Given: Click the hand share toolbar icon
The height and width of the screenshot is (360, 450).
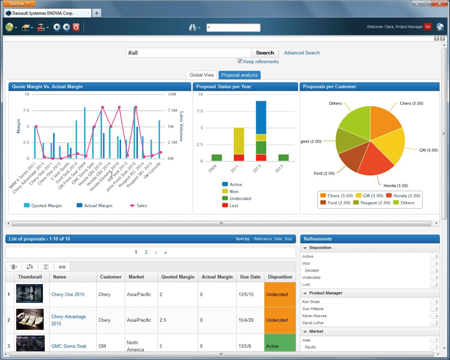Looking at the screenshot, I should [26, 27].
